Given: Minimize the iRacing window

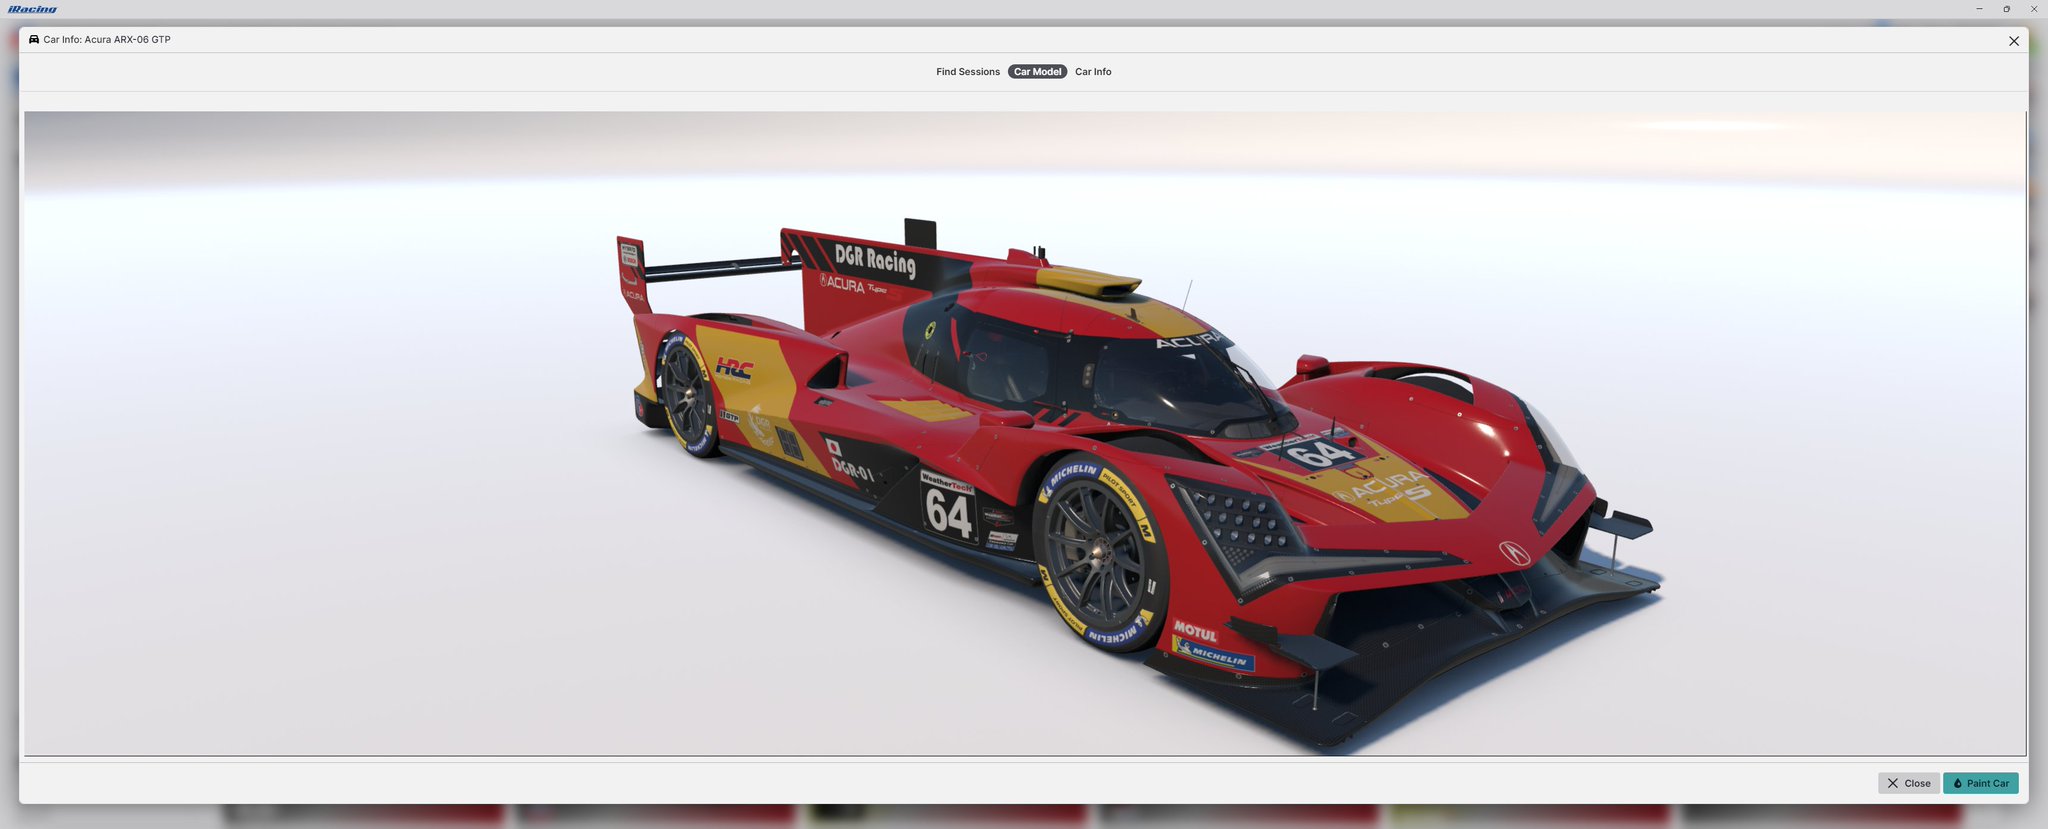Looking at the screenshot, I should pos(1979,9).
